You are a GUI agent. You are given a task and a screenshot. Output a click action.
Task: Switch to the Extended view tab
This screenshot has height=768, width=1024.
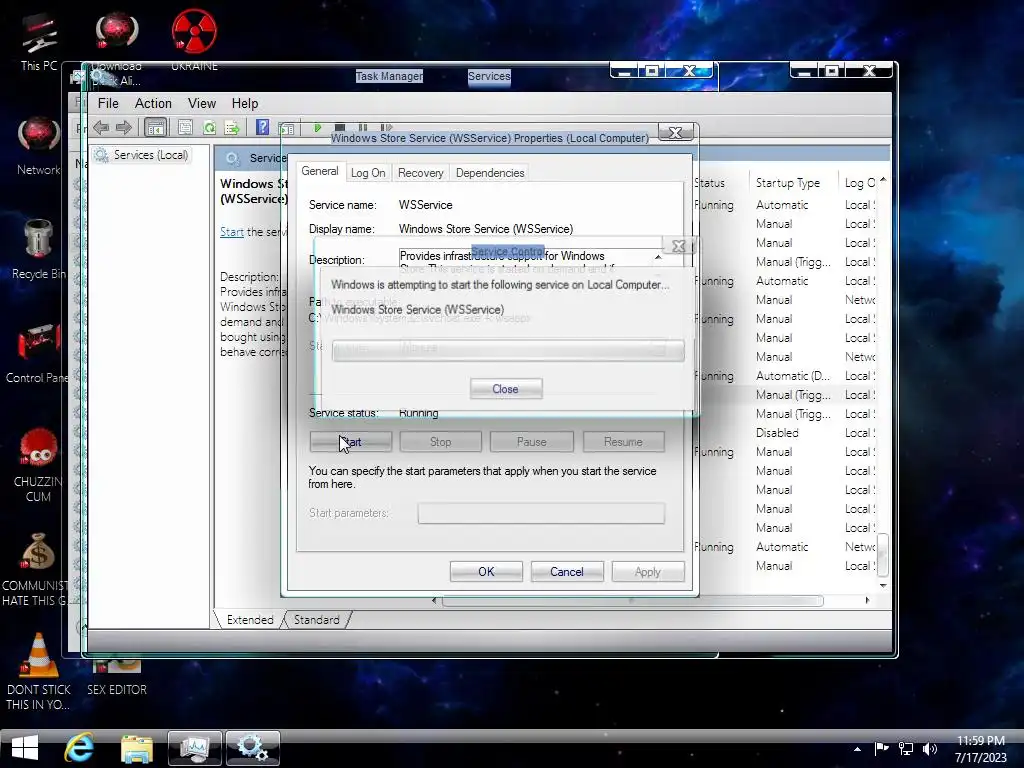pyautogui.click(x=250, y=619)
